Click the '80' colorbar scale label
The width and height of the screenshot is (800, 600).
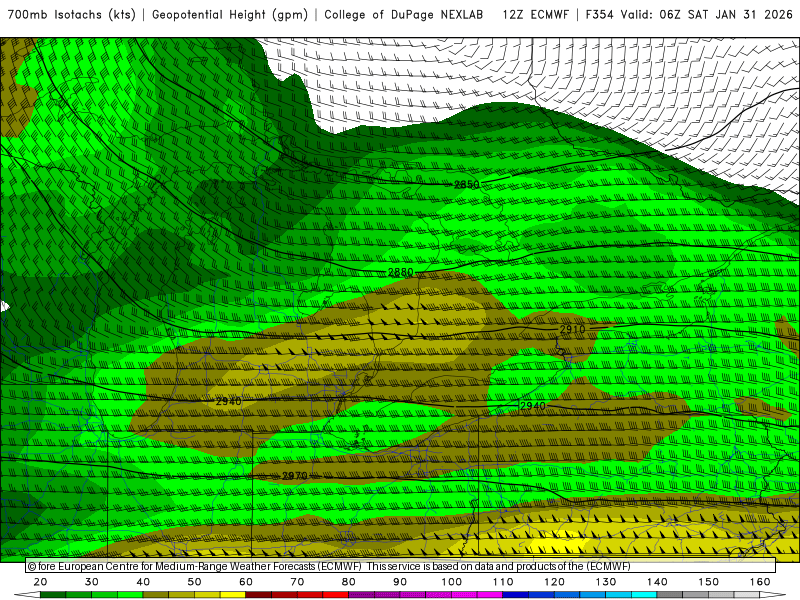point(348,582)
